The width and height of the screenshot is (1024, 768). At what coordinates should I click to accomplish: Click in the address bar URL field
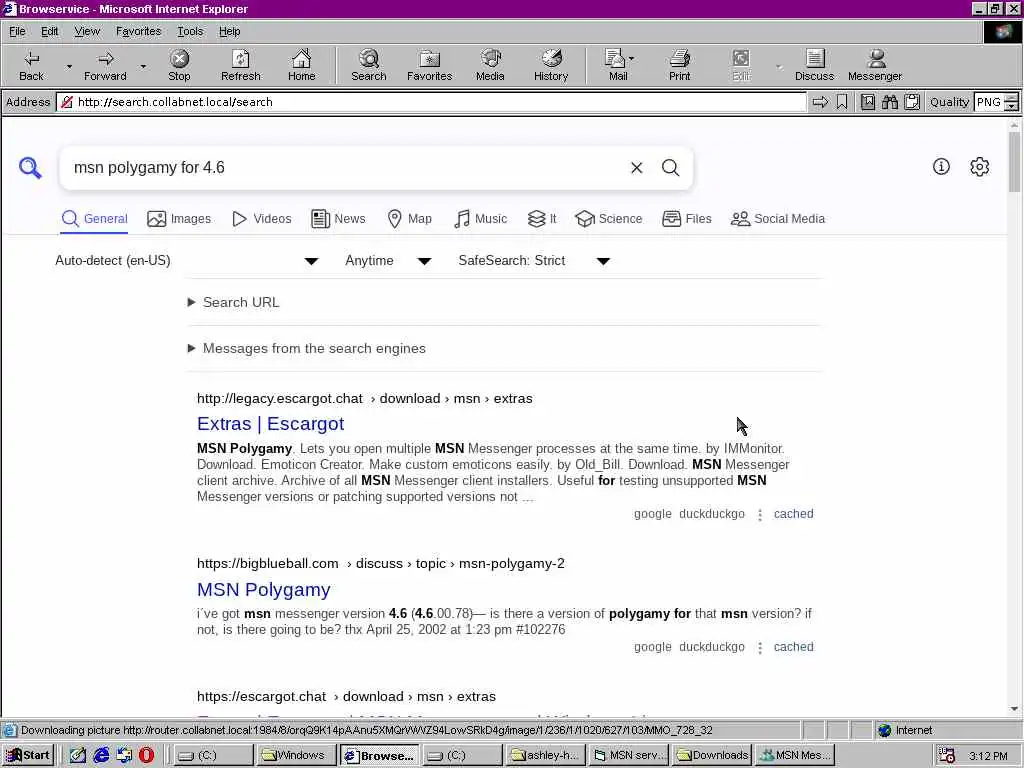(431, 102)
